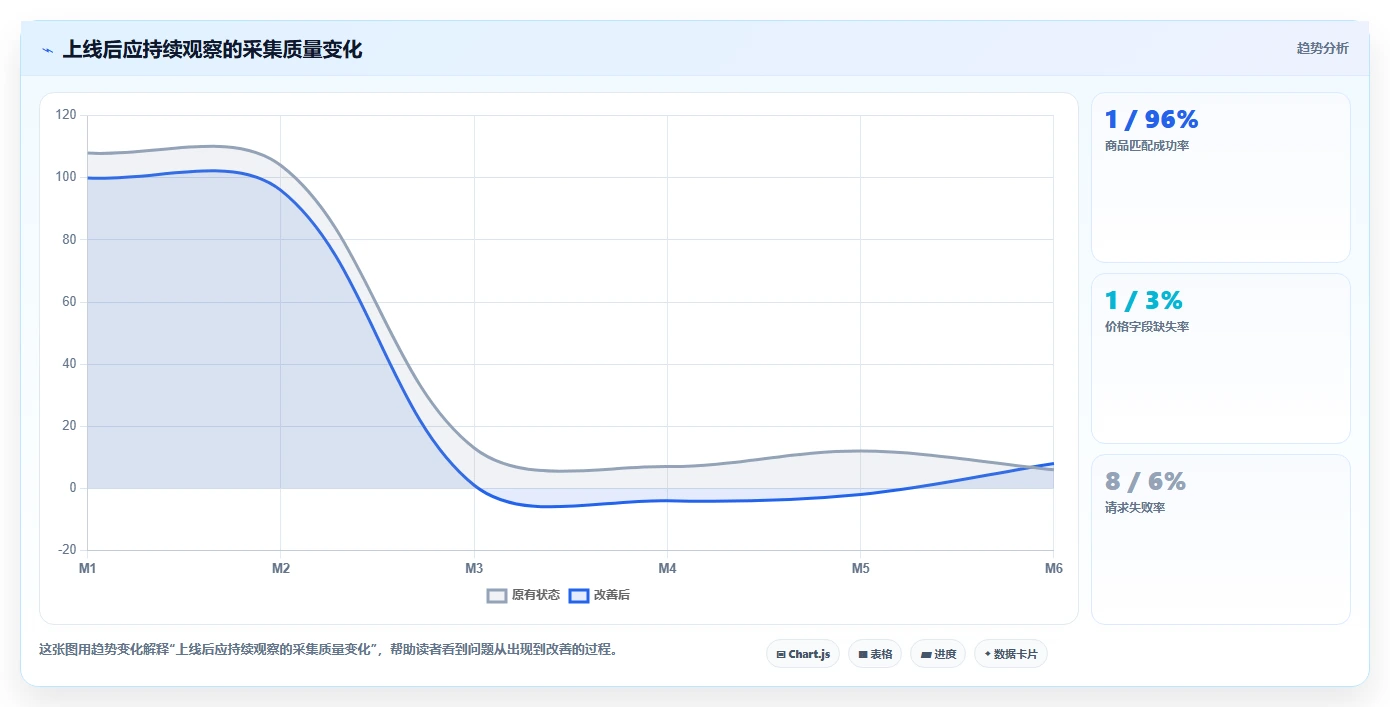Click the 120 y-axis value
The image size is (1390, 707).
coord(66,115)
